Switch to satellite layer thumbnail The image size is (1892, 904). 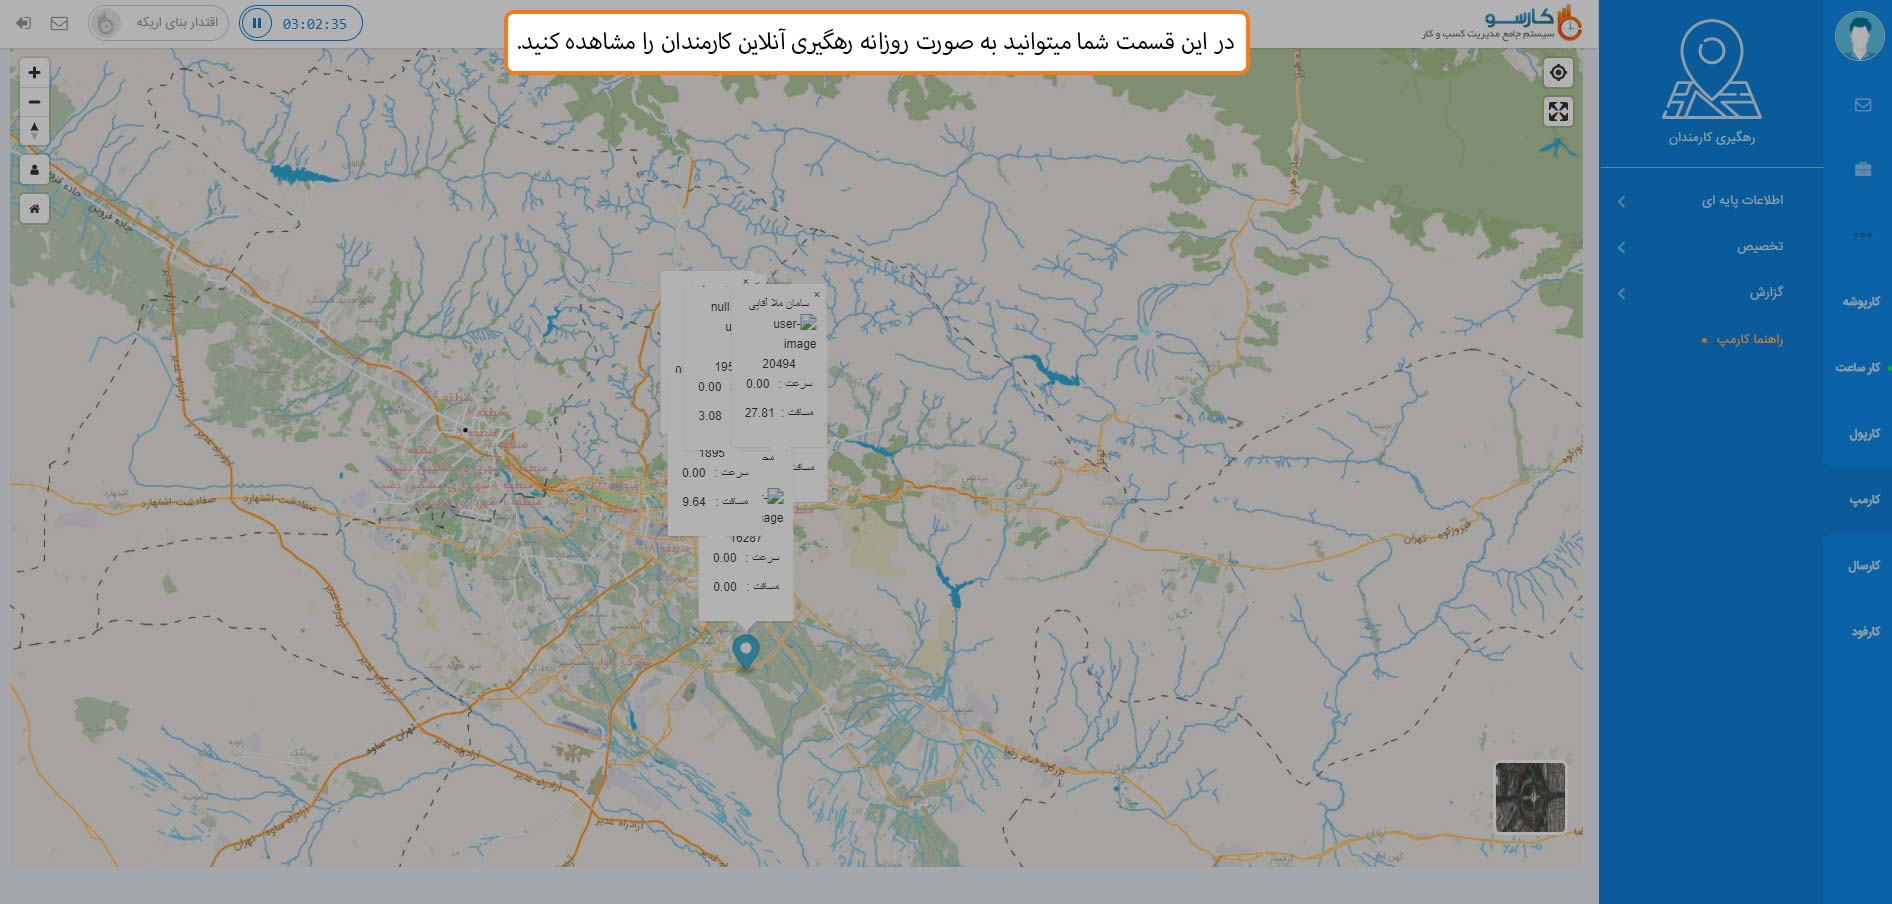[1529, 797]
